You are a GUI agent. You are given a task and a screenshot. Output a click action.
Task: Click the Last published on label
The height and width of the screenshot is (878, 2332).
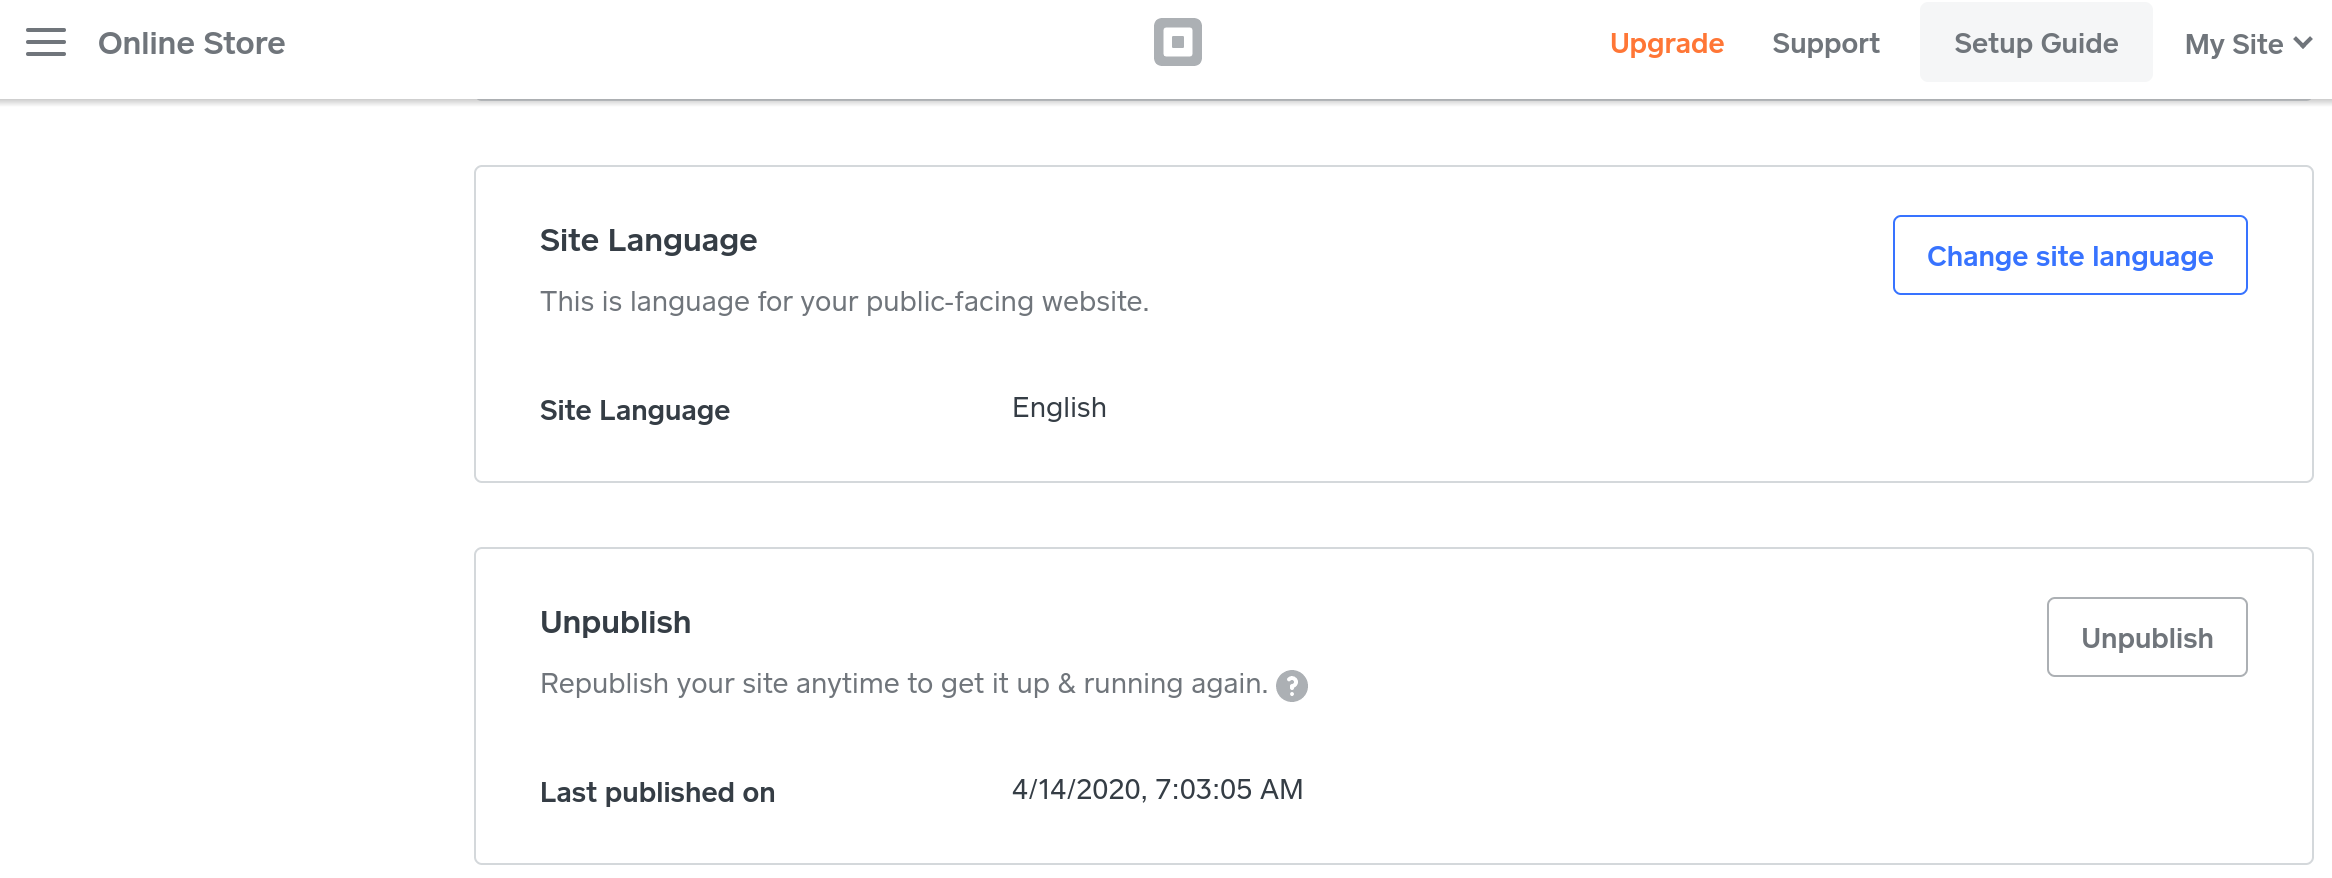[657, 793]
